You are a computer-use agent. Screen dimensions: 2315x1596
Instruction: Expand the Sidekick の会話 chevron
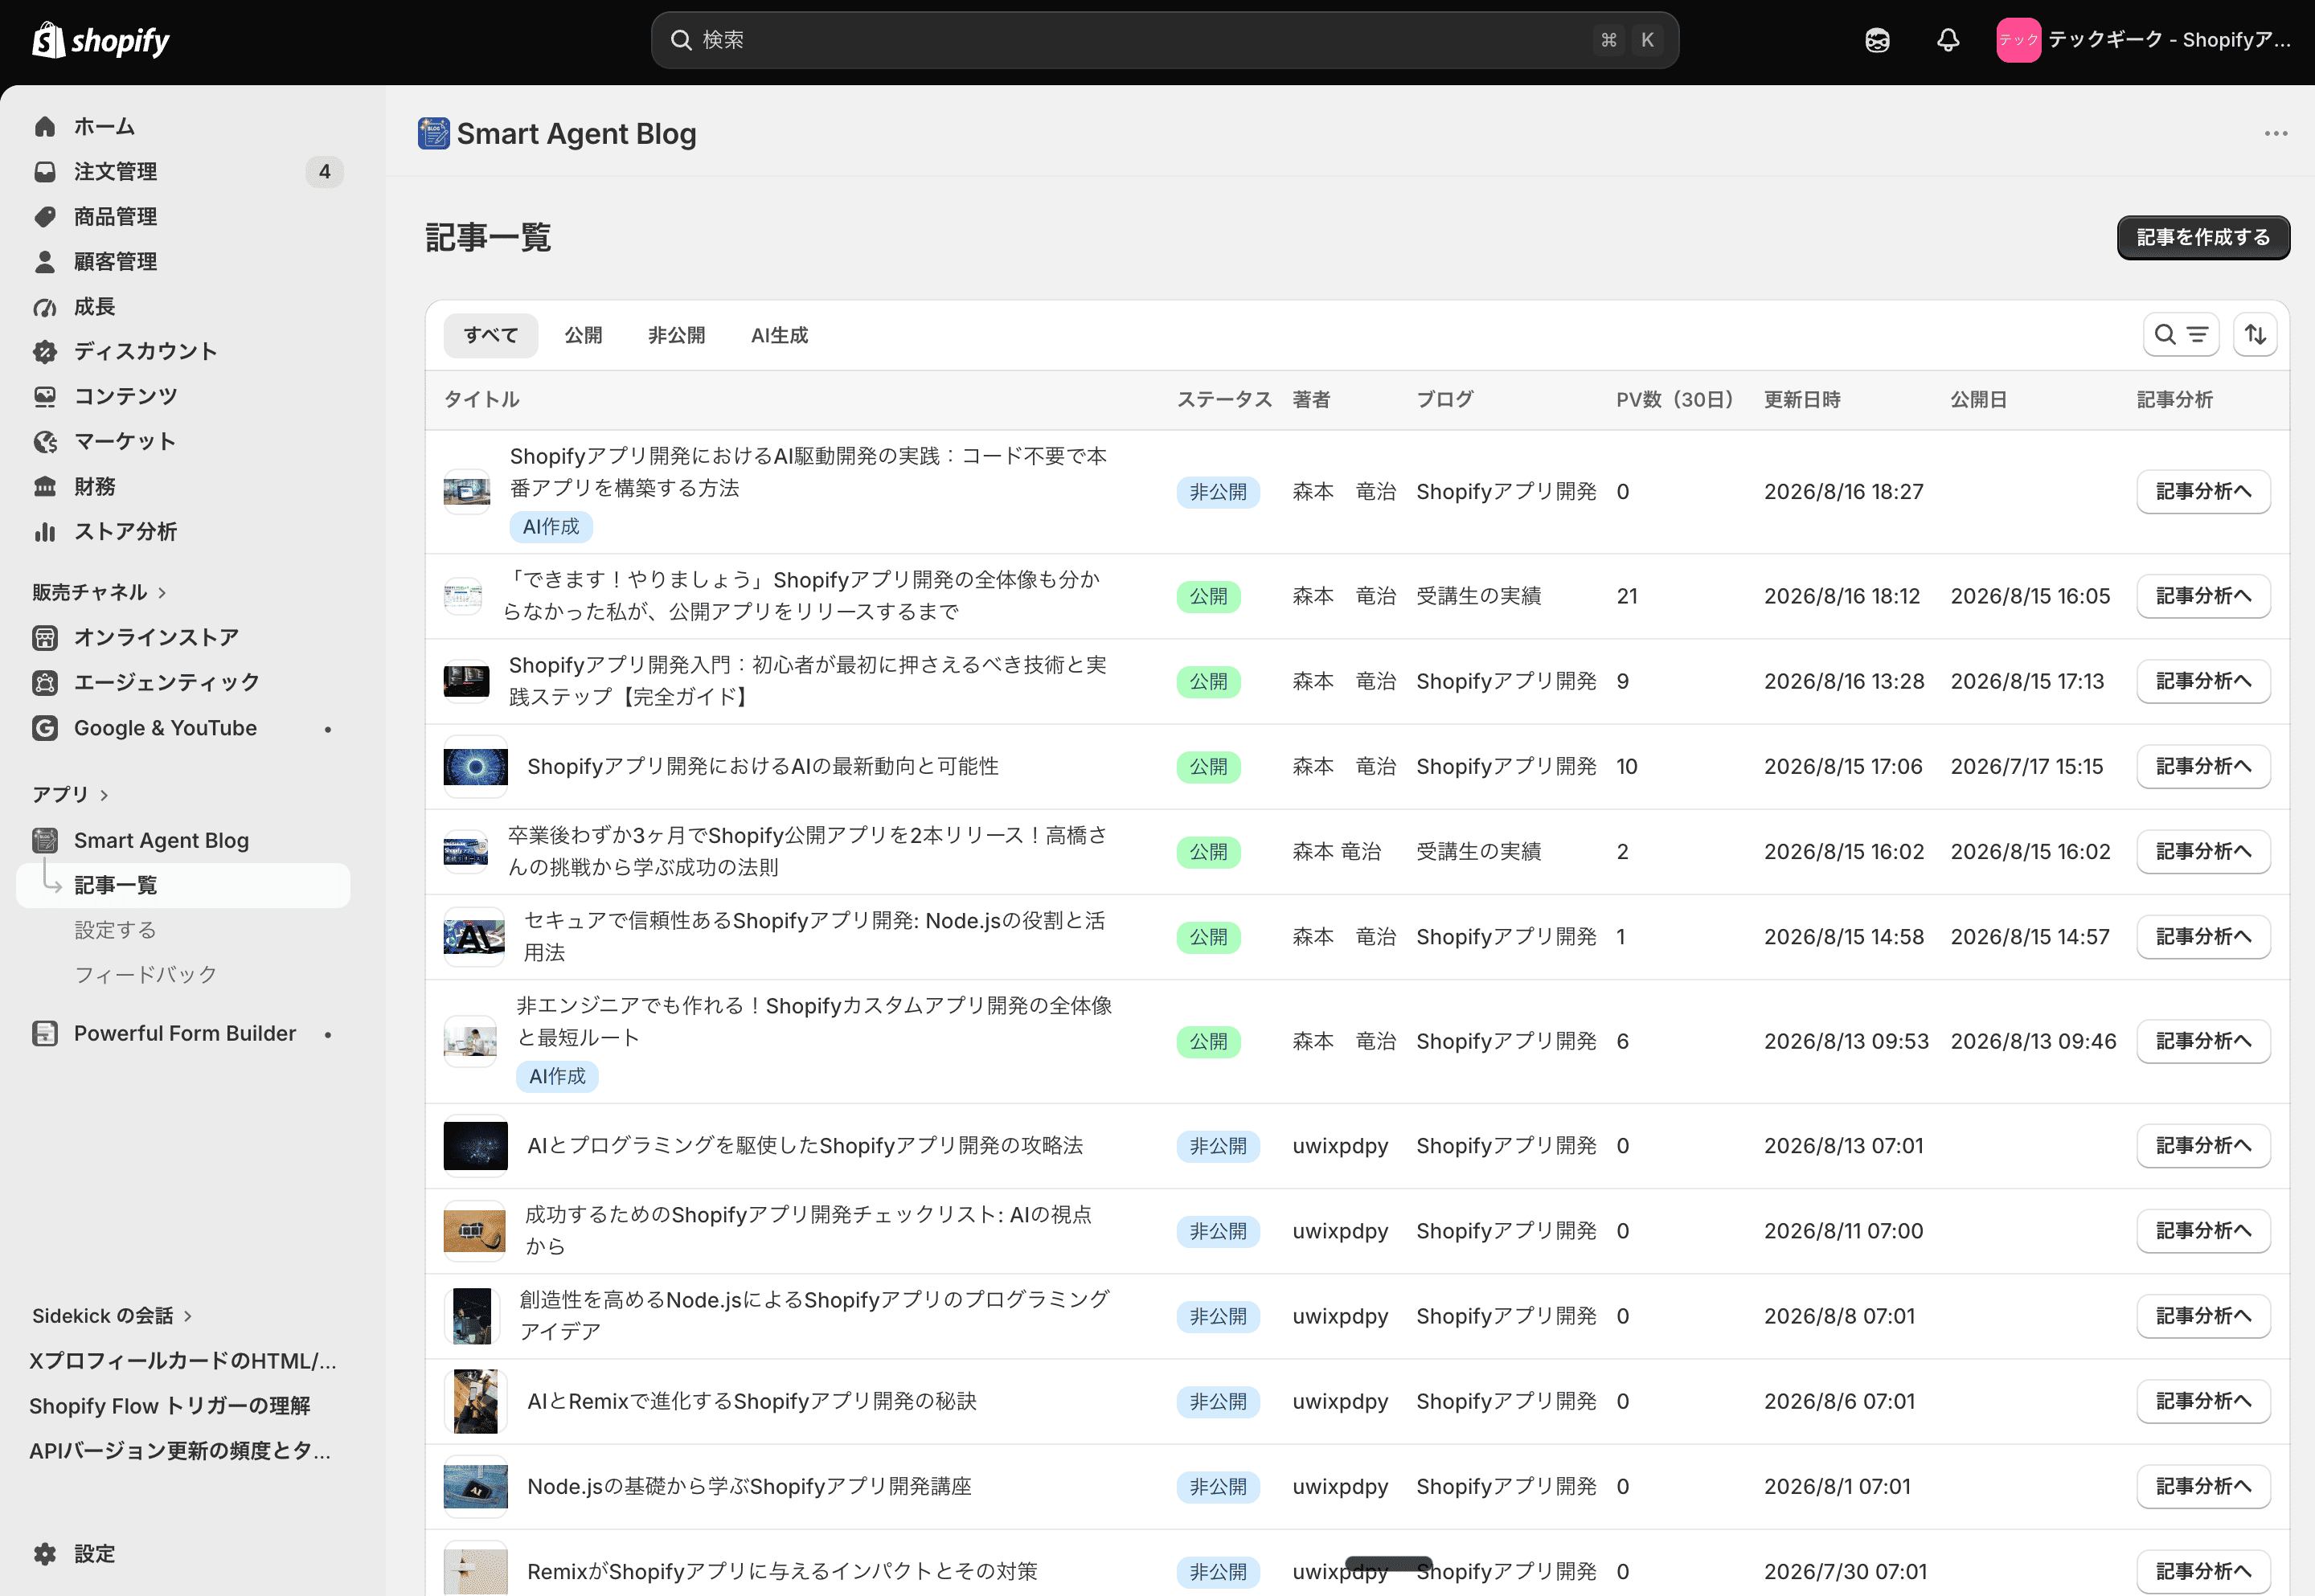(x=188, y=1315)
